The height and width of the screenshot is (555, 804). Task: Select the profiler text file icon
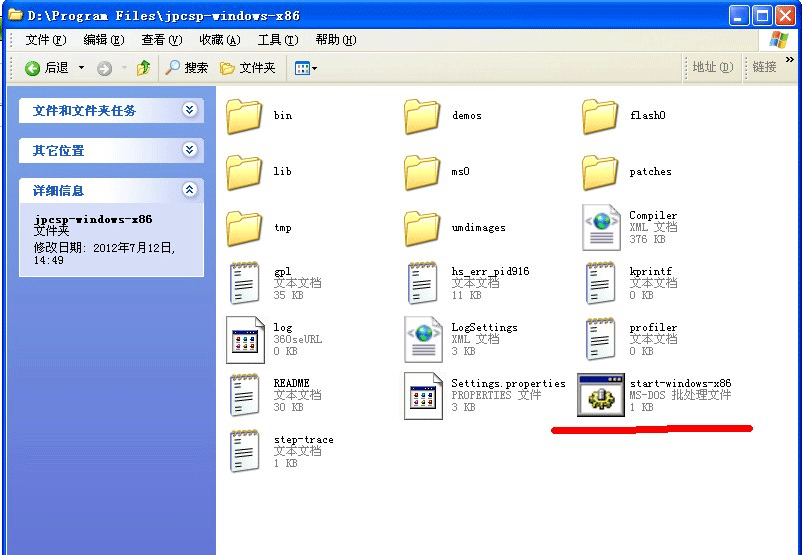[600, 339]
